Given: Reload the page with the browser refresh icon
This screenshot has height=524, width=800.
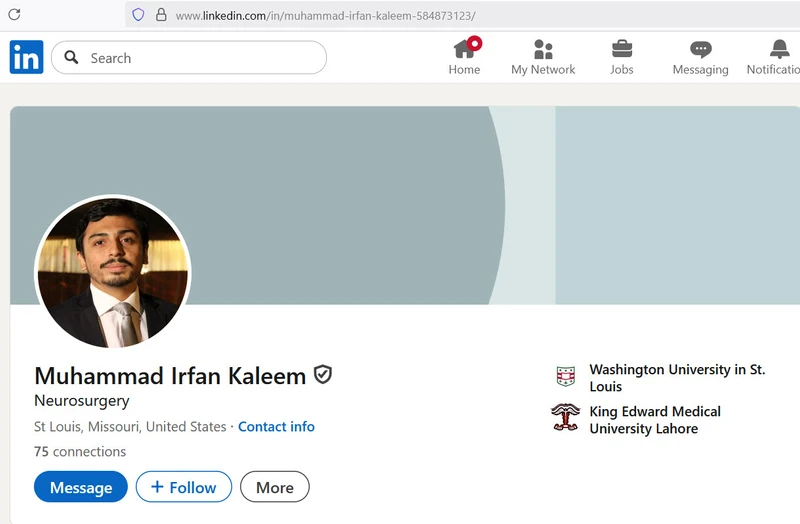Looking at the screenshot, I should click(x=14, y=15).
